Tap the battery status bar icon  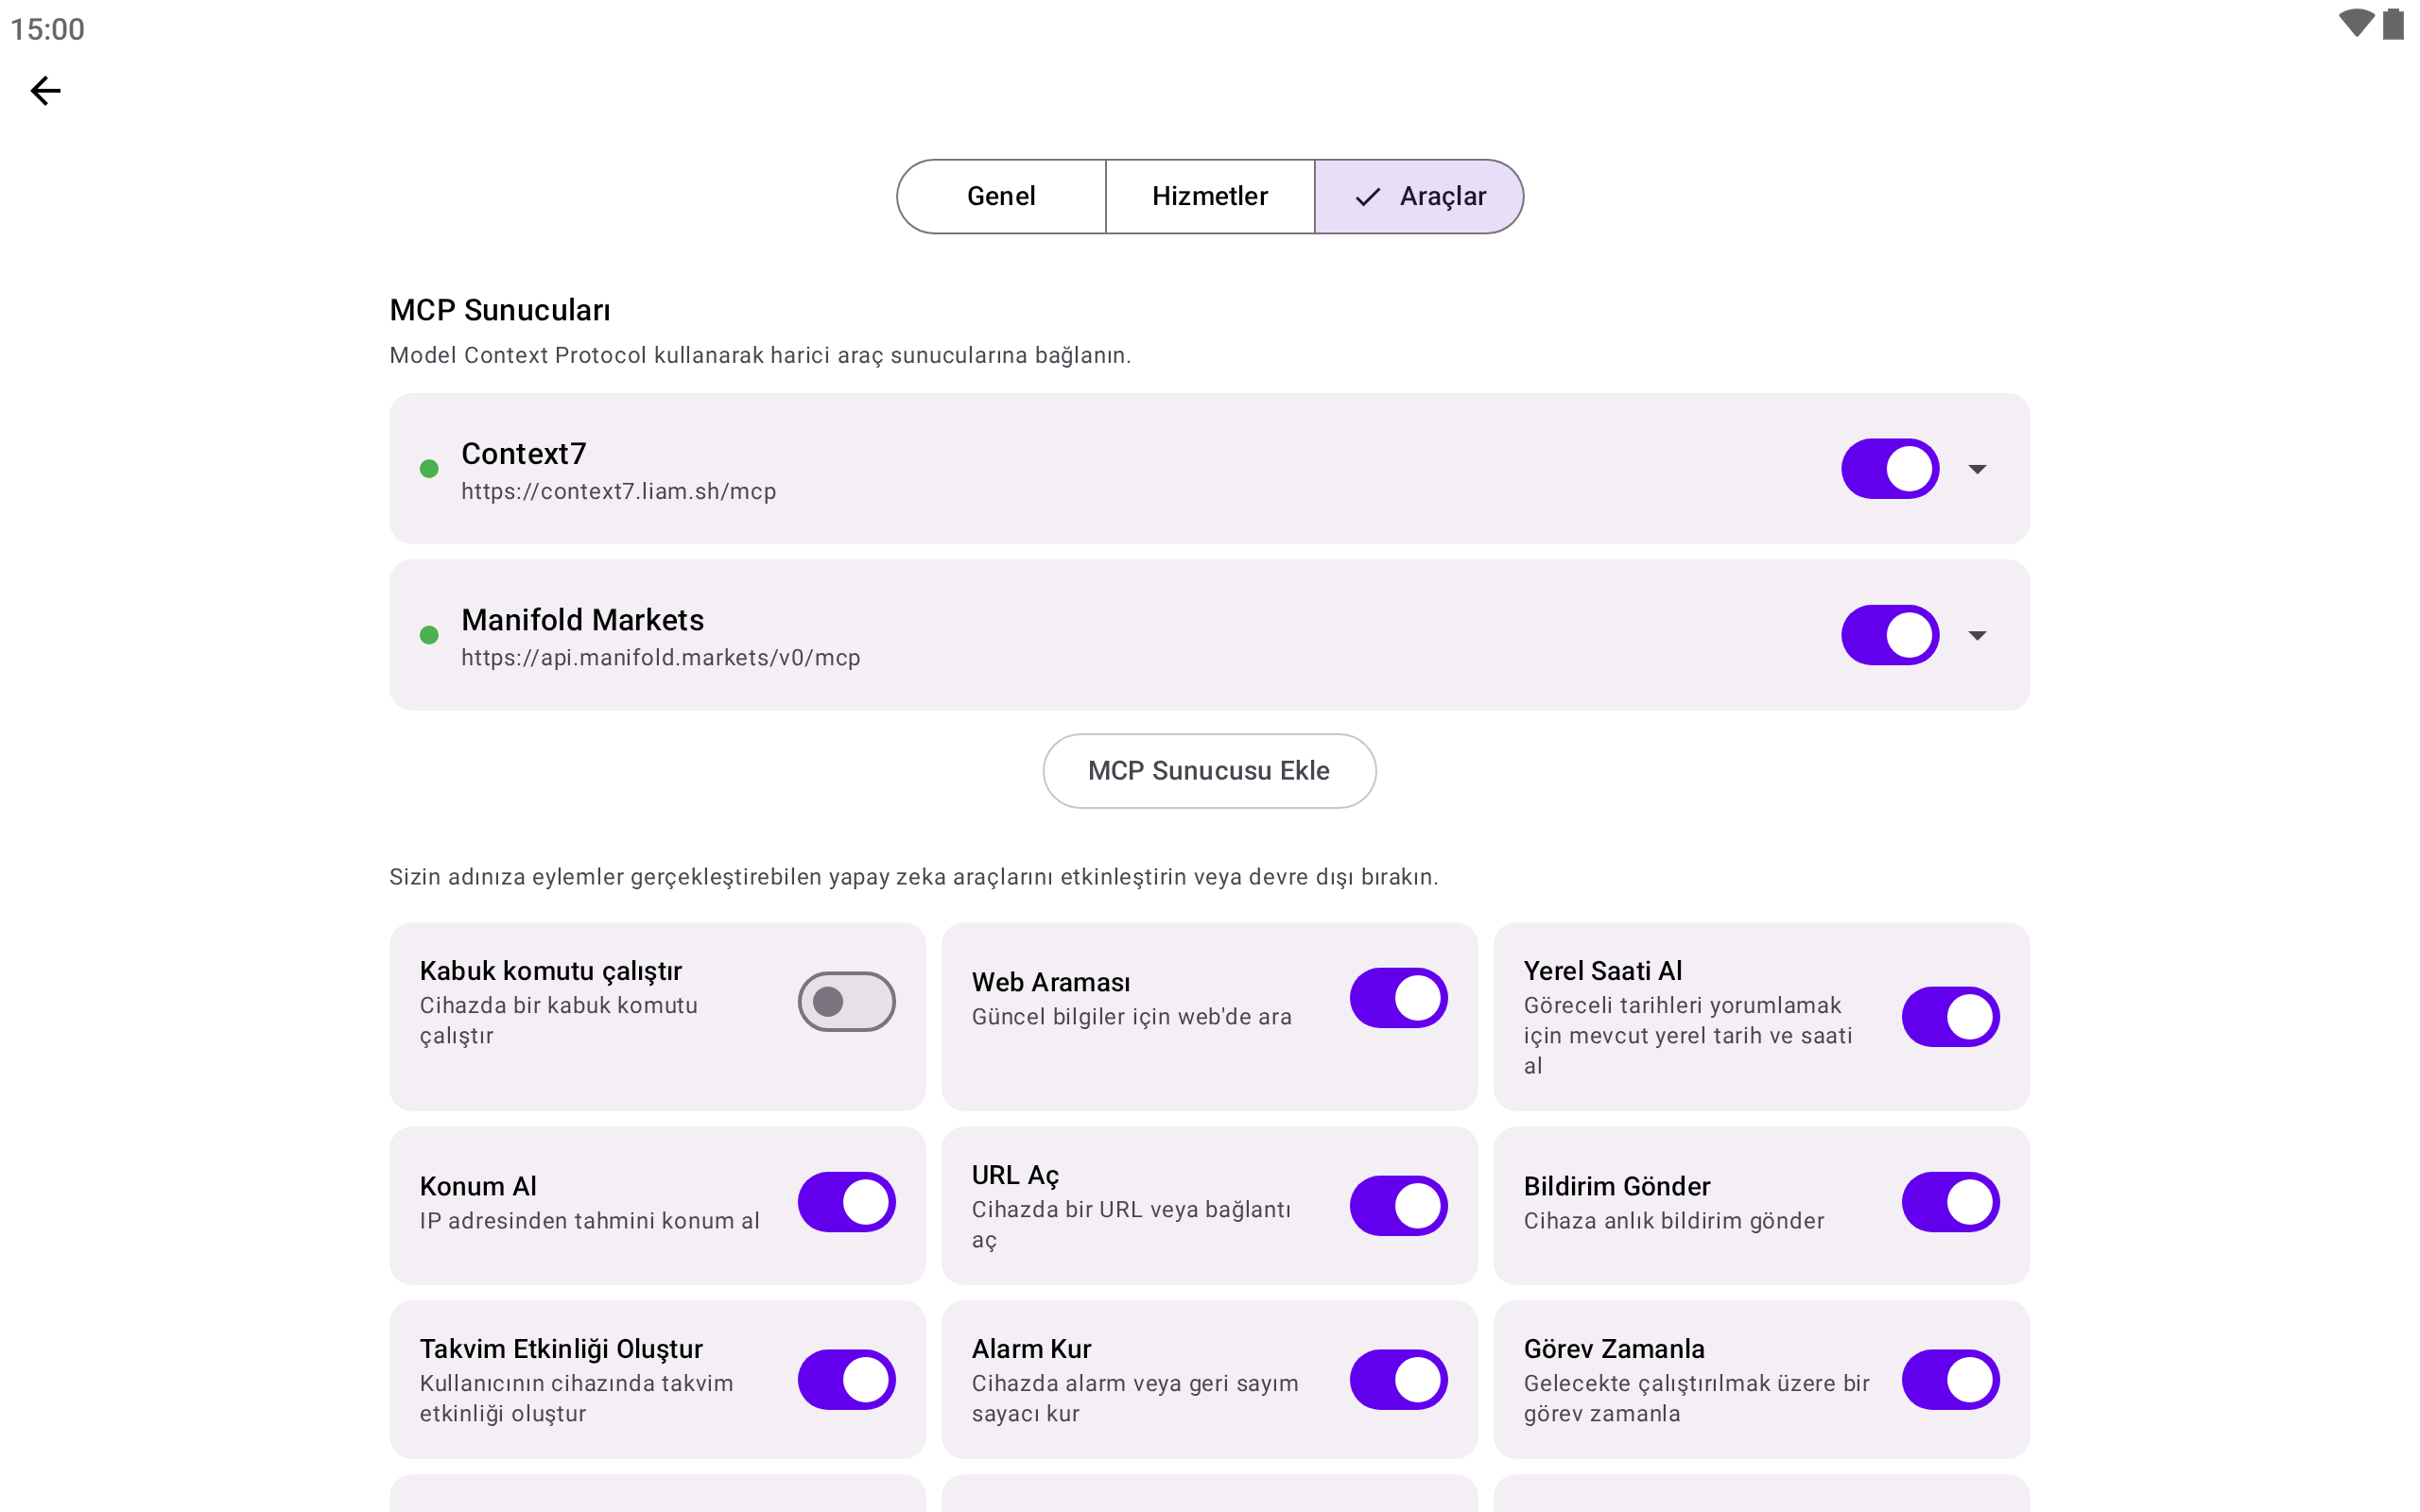tap(2393, 24)
